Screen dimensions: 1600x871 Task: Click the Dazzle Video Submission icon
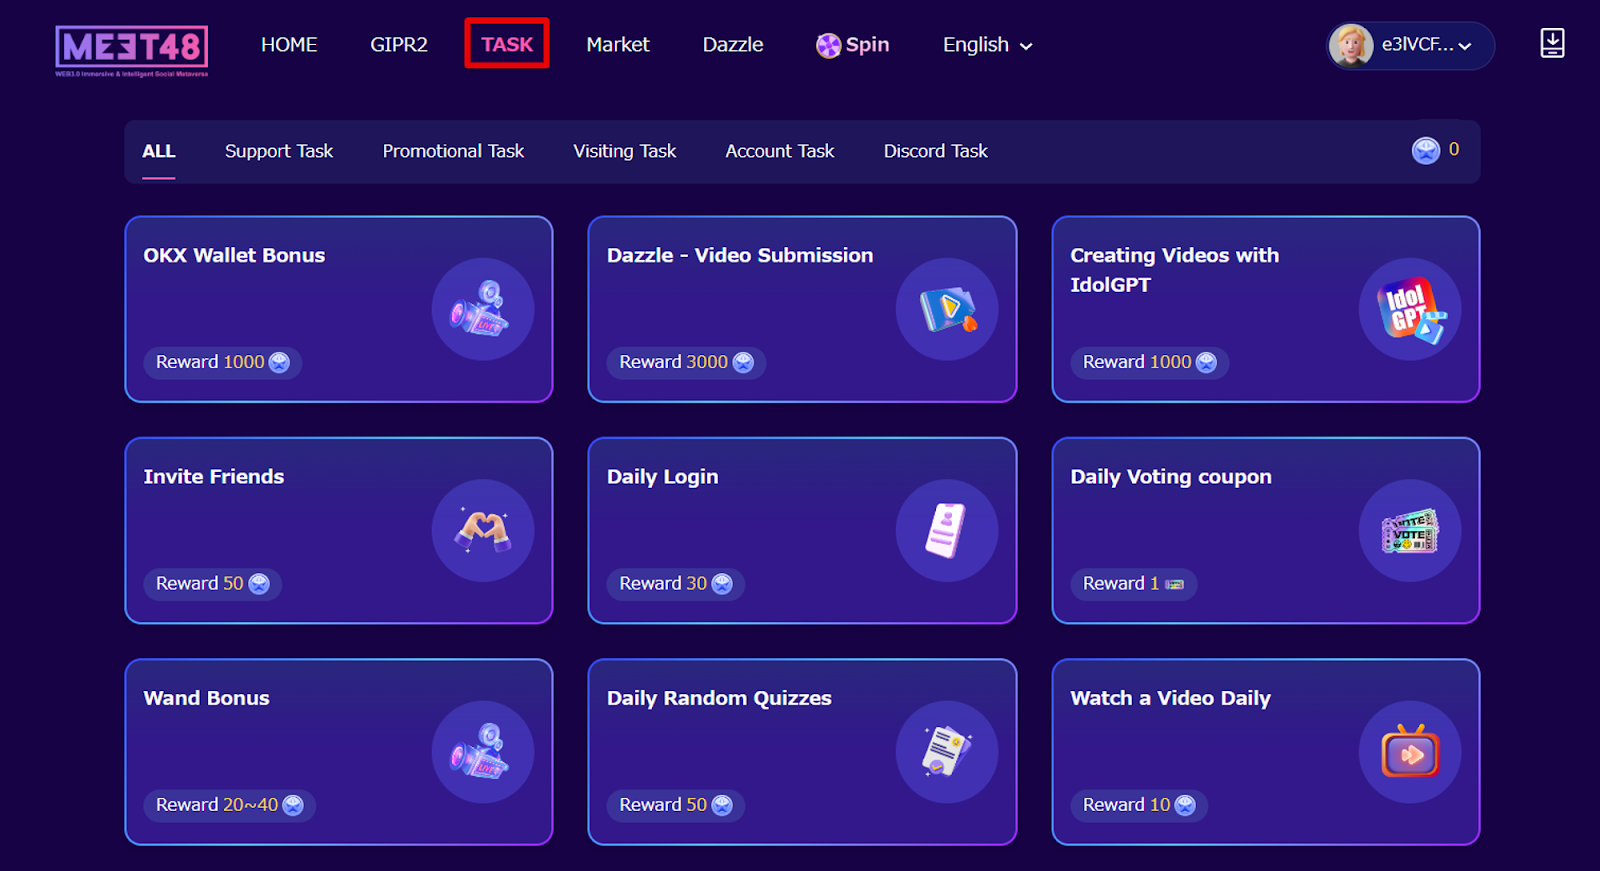click(x=946, y=309)
